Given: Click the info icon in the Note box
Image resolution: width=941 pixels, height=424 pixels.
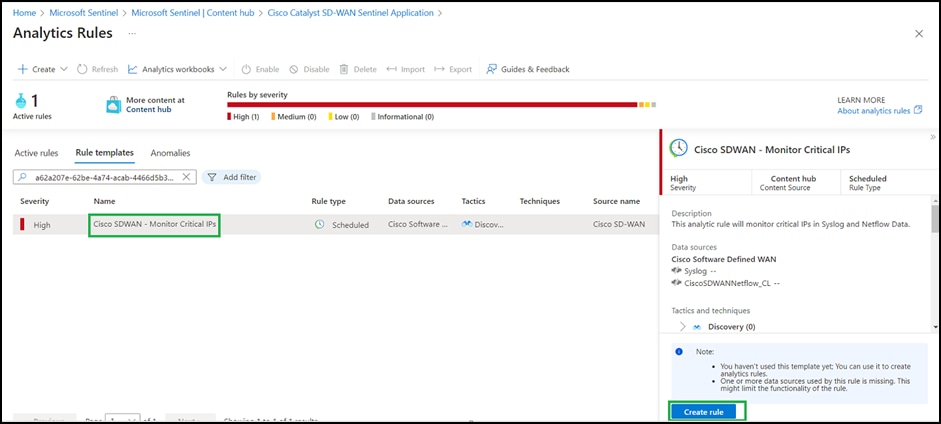Looking at the screenshot, I should coord(679,351).
